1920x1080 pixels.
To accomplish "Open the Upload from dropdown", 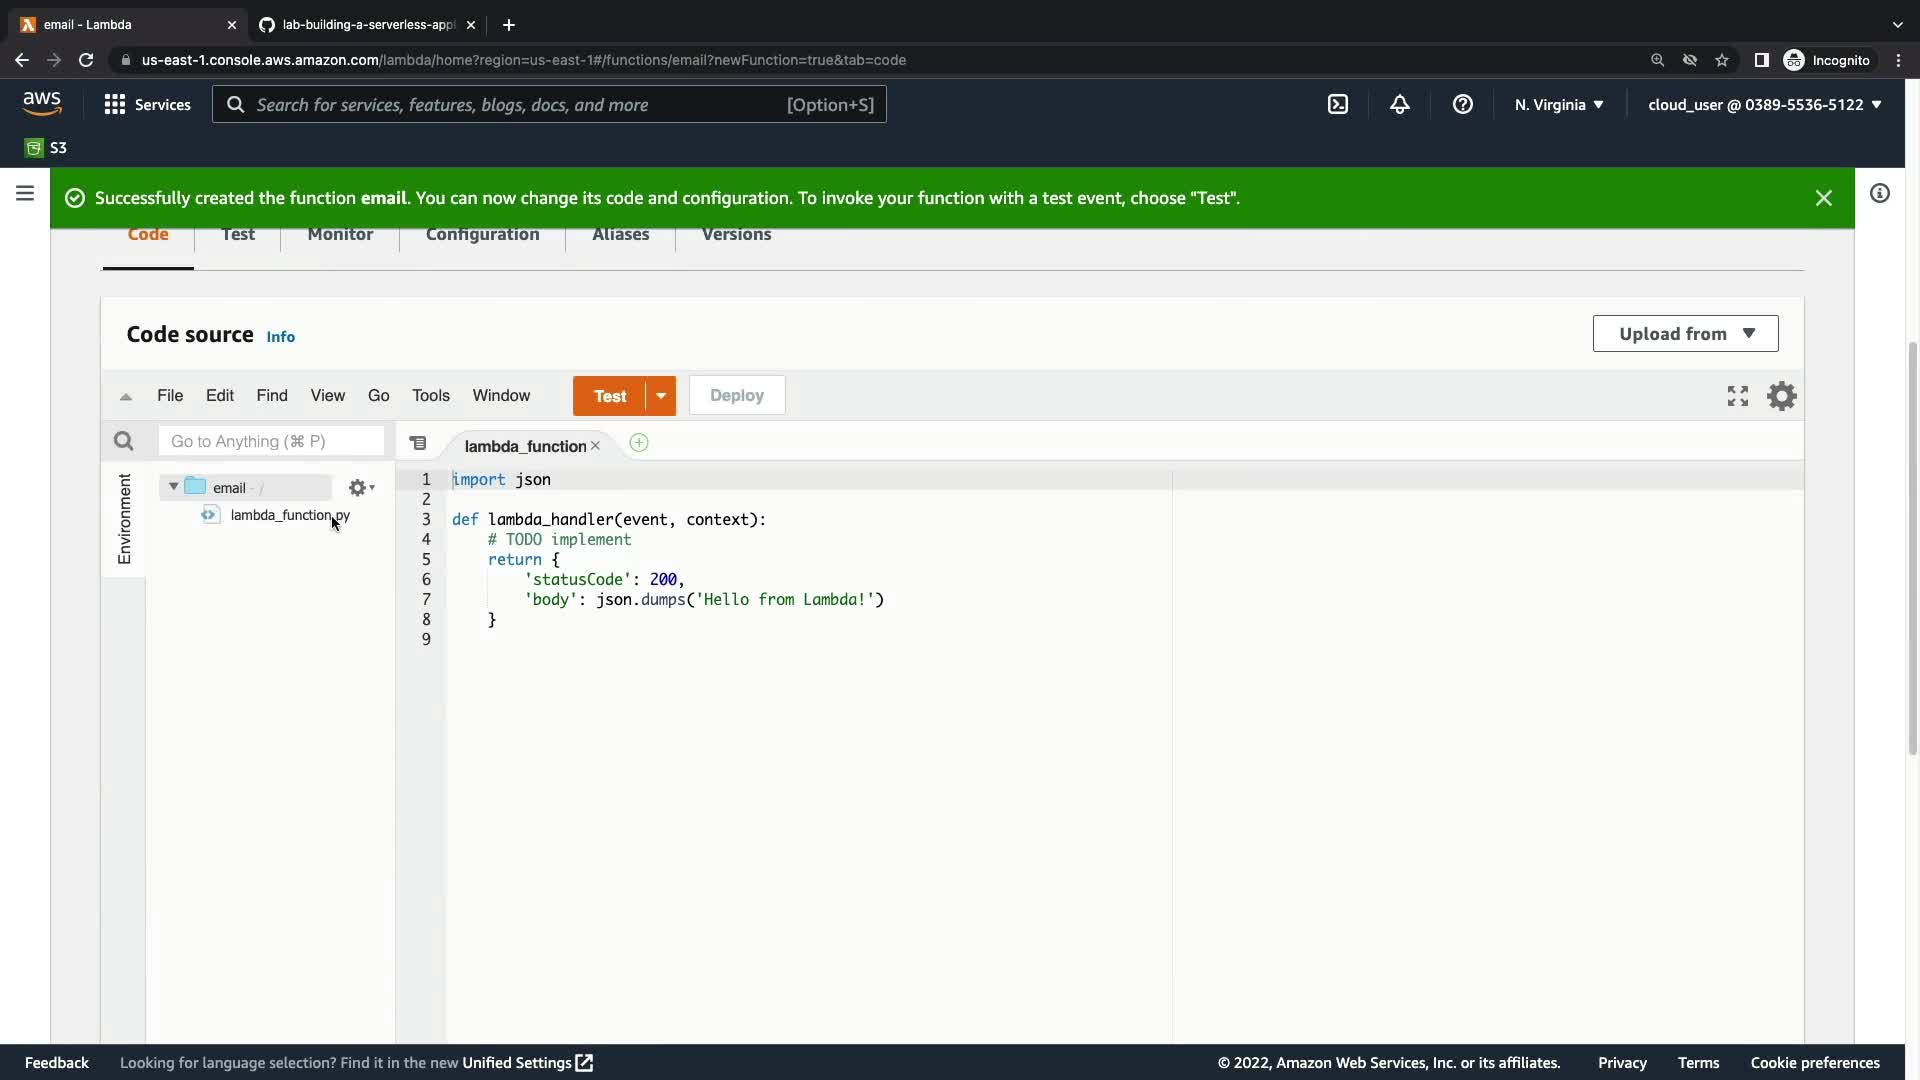I will point(1685,334).
